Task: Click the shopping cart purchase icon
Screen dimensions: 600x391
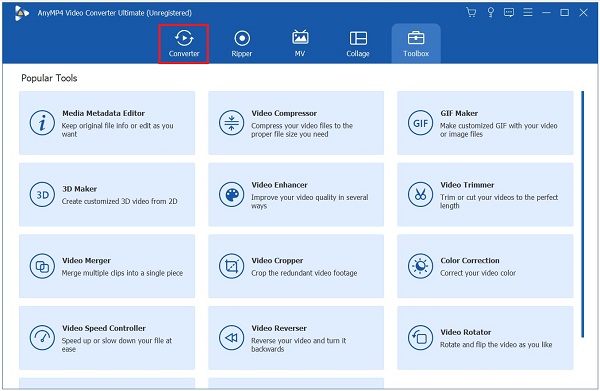Action: click(x=471, y=13)
